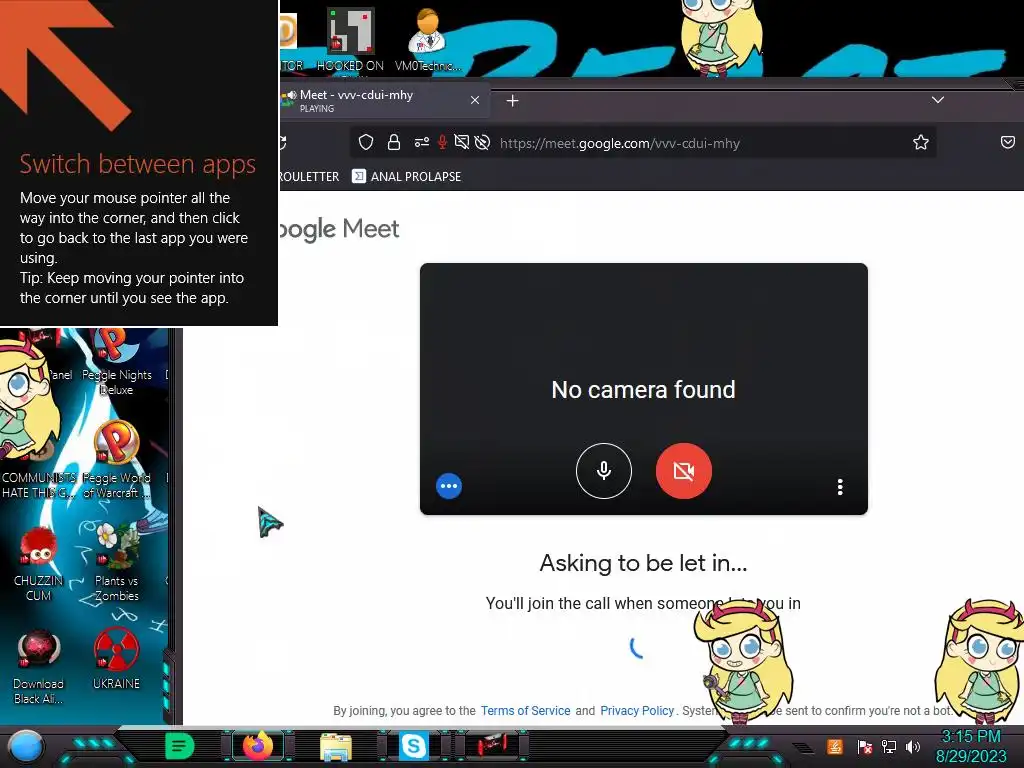Click the blocked camera permission icon in address bar

(x=462, y=142)
